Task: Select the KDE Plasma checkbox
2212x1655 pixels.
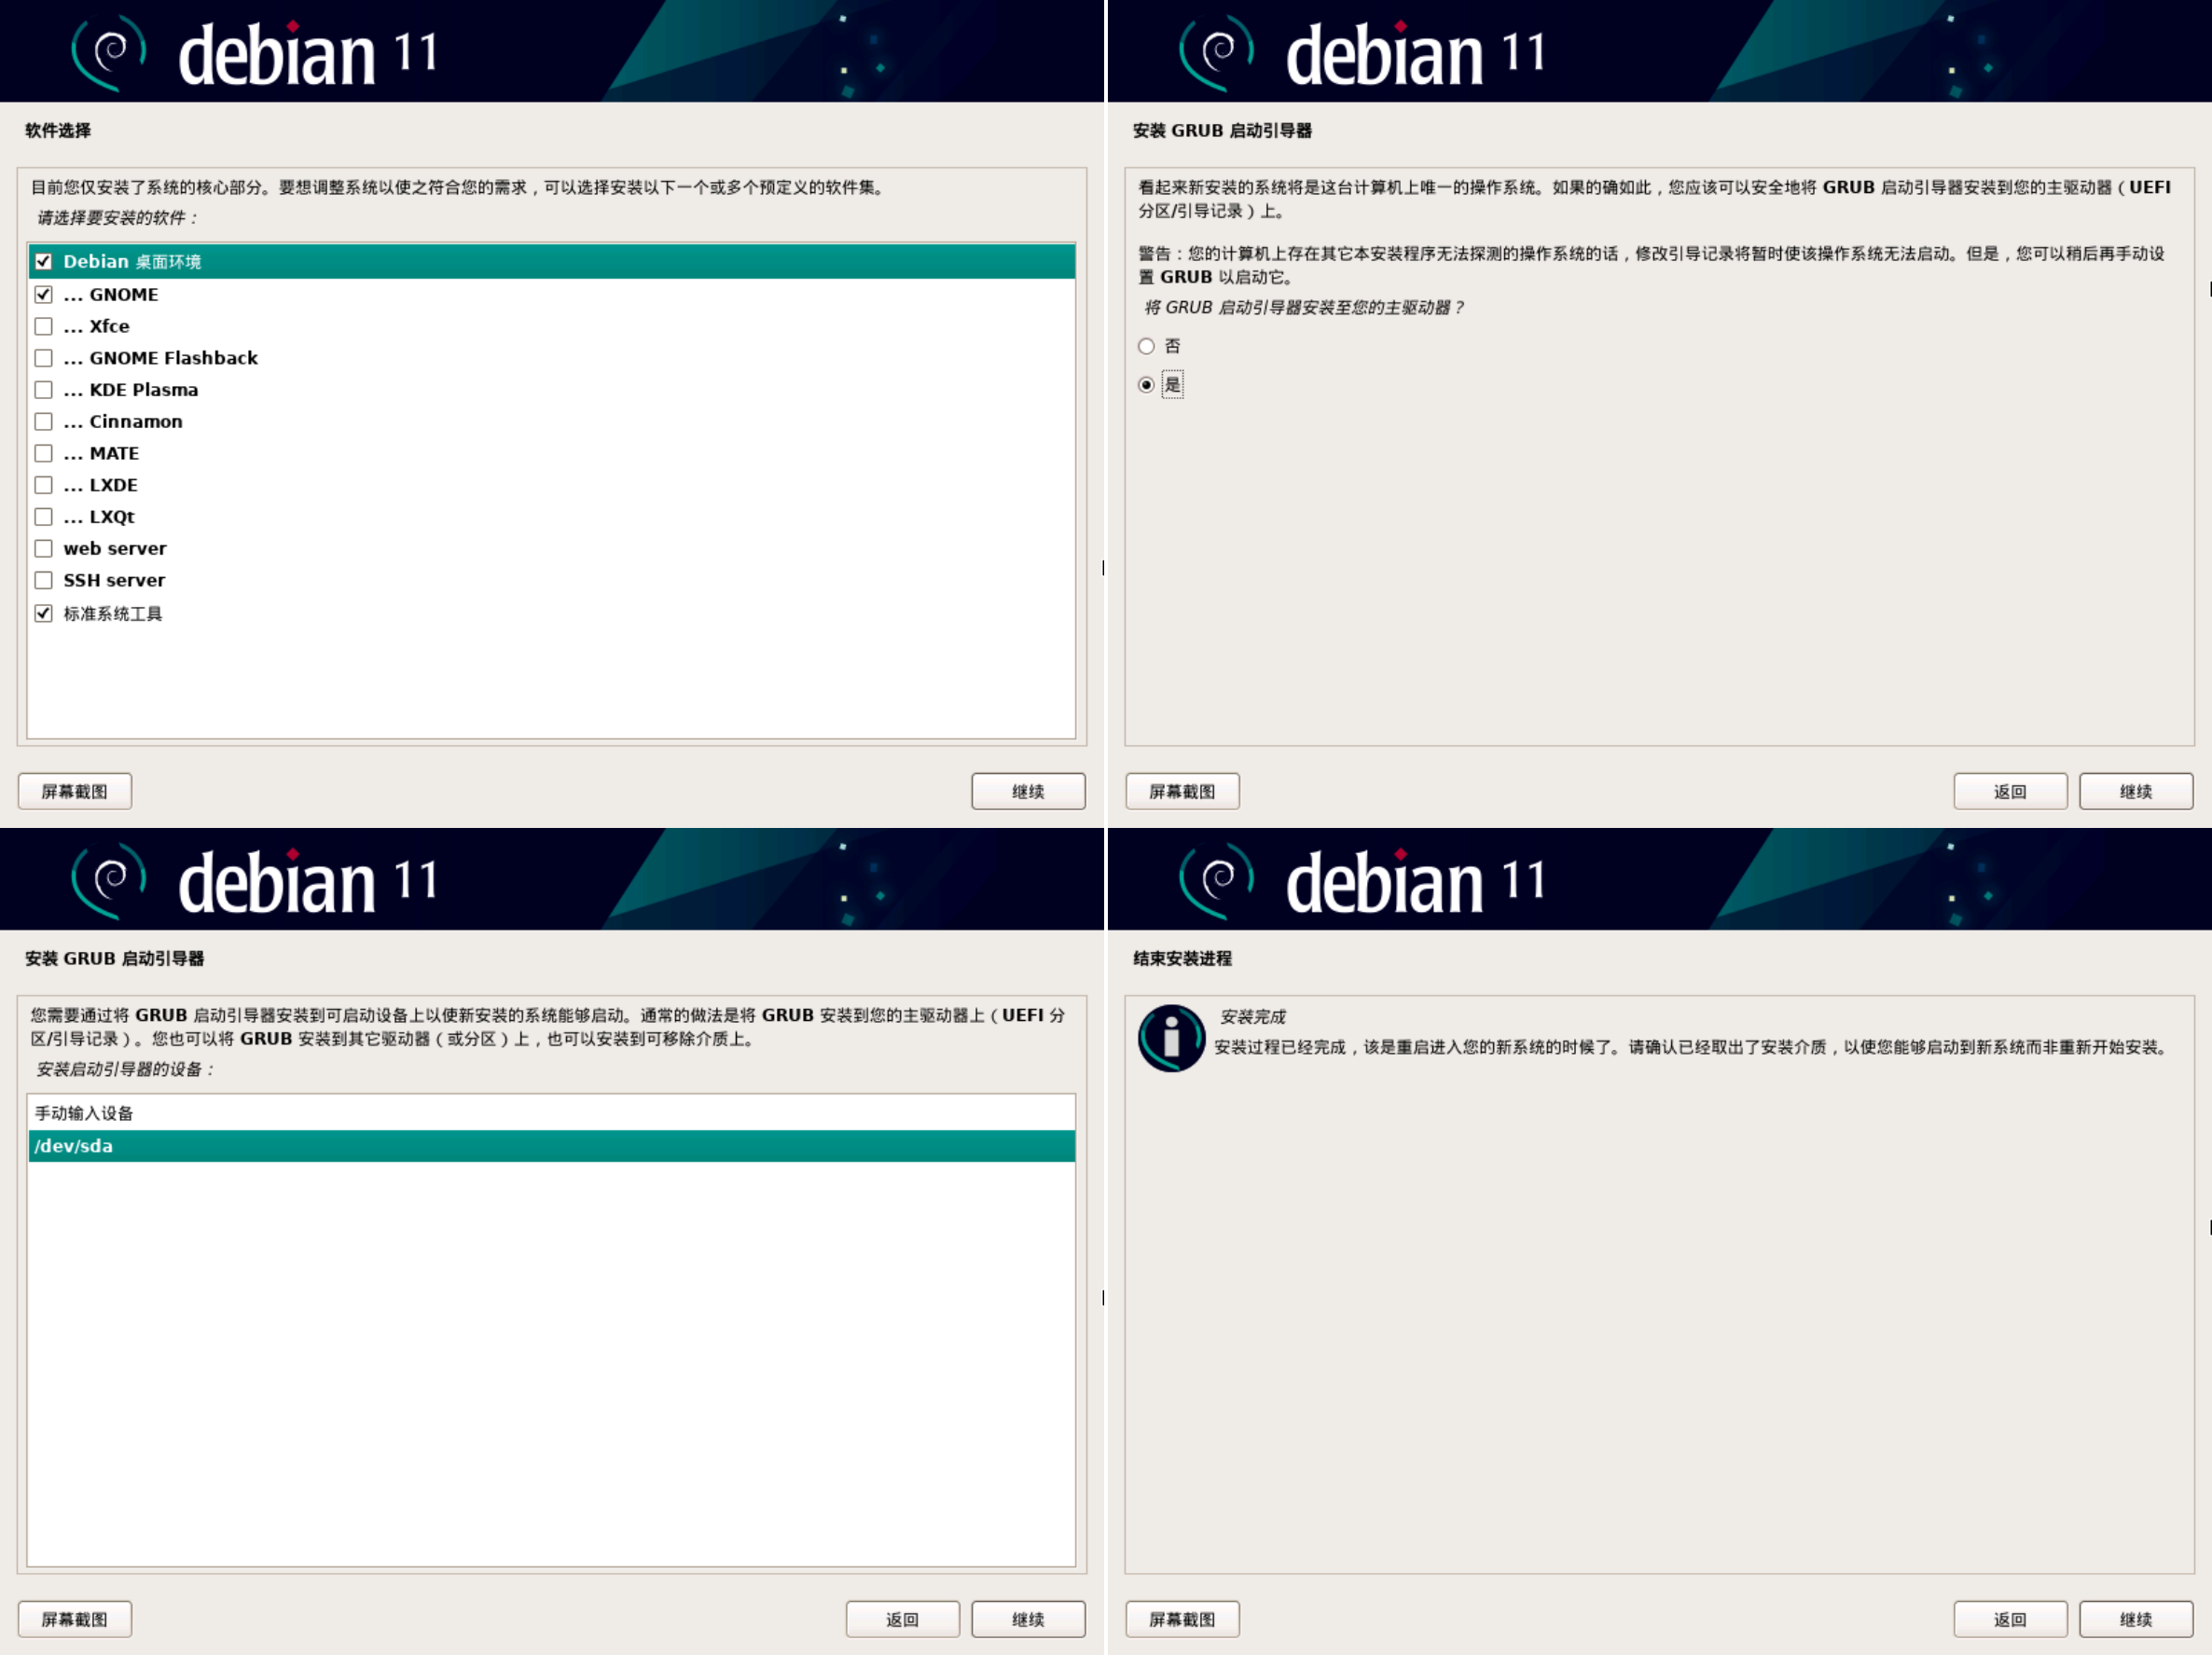Action: click(x=43, y=390)
